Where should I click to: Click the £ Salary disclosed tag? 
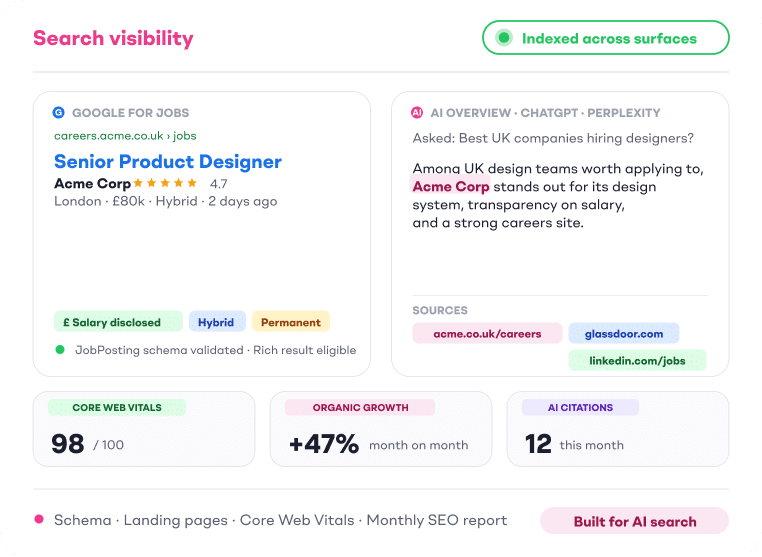[118, 322]
